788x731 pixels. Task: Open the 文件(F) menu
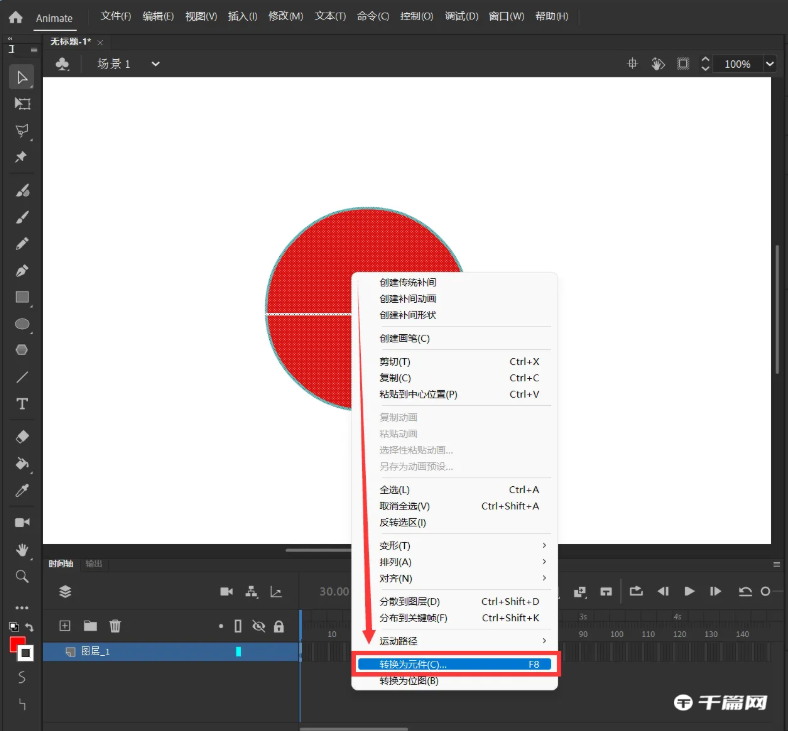click(116, 16)
